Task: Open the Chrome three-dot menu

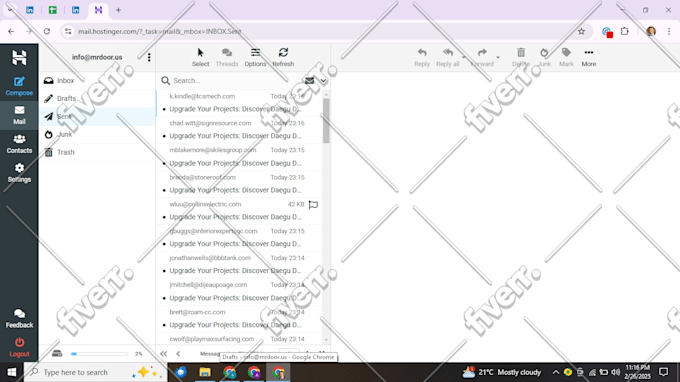Action: tap(669, 31)
